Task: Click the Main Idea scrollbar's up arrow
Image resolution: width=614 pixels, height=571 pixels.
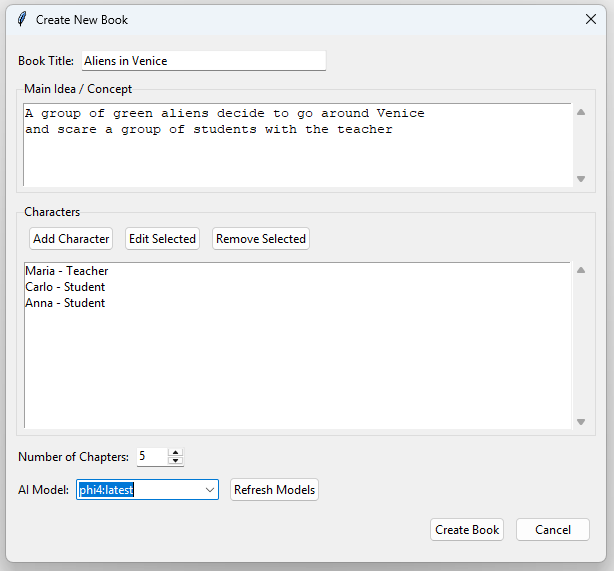Action: tap(581, 112)
